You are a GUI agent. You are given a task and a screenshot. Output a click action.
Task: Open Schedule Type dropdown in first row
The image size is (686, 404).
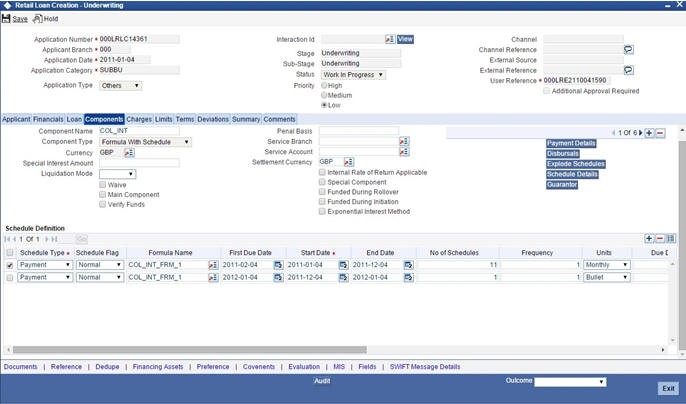pyautogui.click(x=45, y=265)
